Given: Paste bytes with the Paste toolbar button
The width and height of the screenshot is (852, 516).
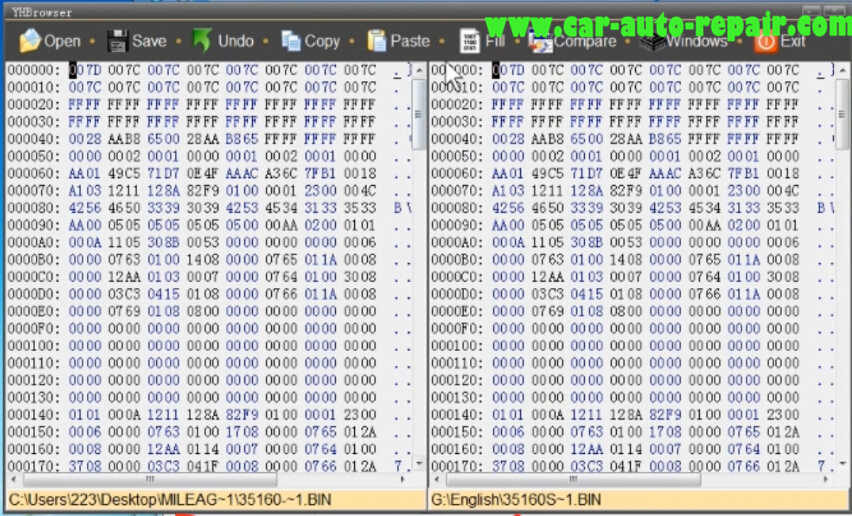Looking at the screenshot, I should (x=398, y=41).
